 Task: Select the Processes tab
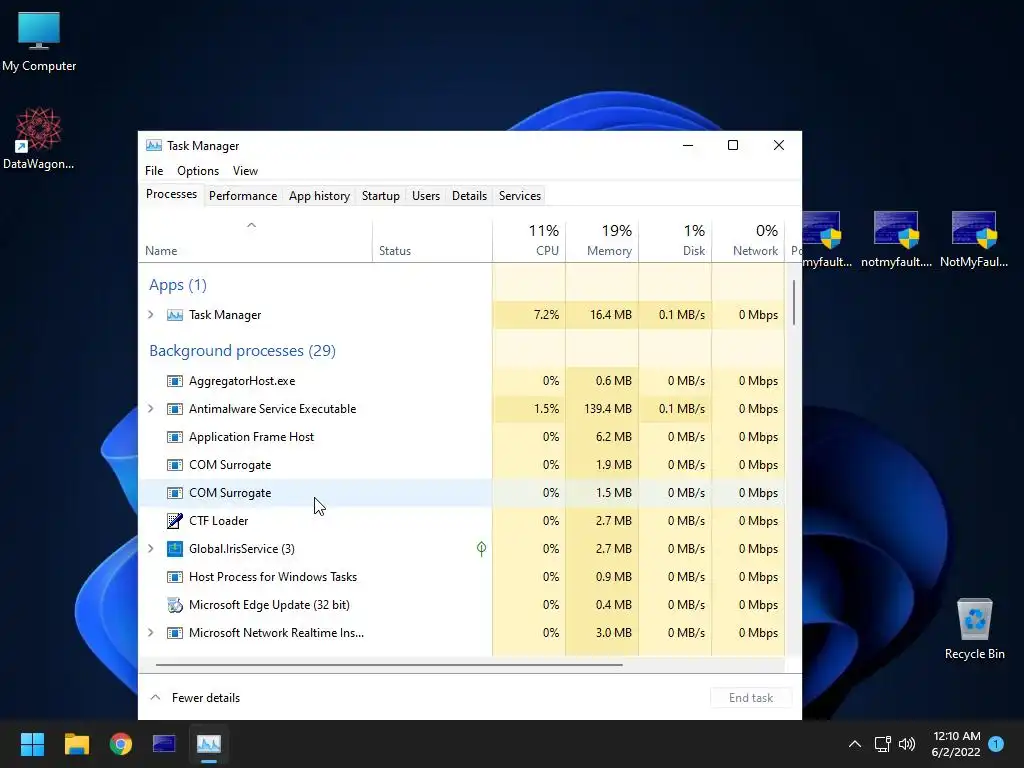[x=171, y=195]
